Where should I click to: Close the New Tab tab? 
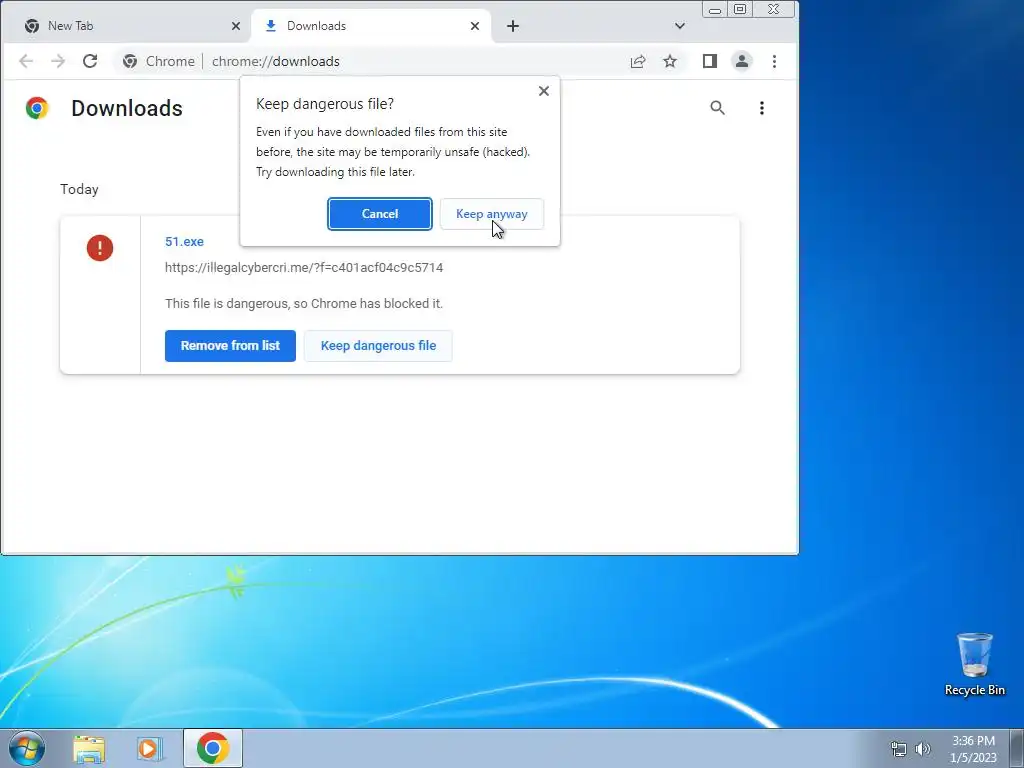236,26
